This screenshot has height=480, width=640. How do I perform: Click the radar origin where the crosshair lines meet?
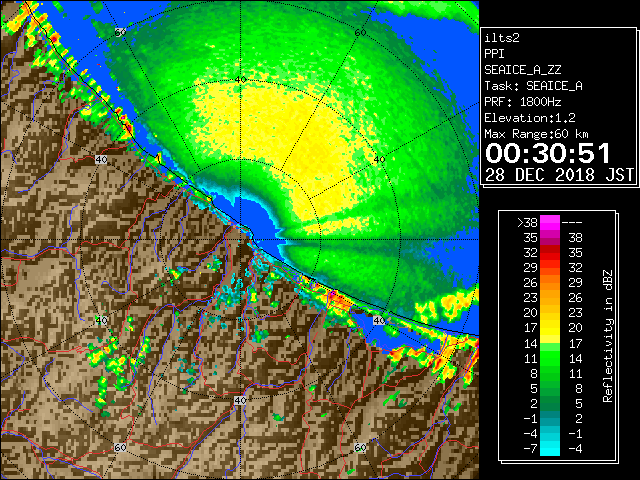pyautogui.click(x=240, y=240)
